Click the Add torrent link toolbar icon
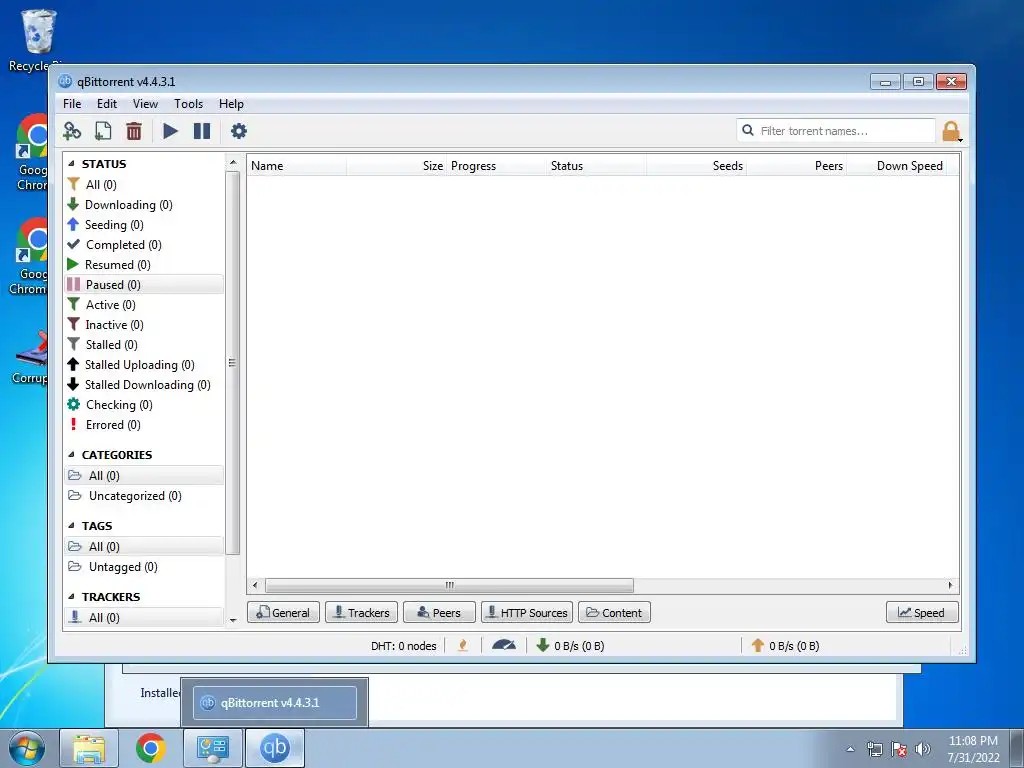Screen dimensions: 1024x768 tap(72, 131)
